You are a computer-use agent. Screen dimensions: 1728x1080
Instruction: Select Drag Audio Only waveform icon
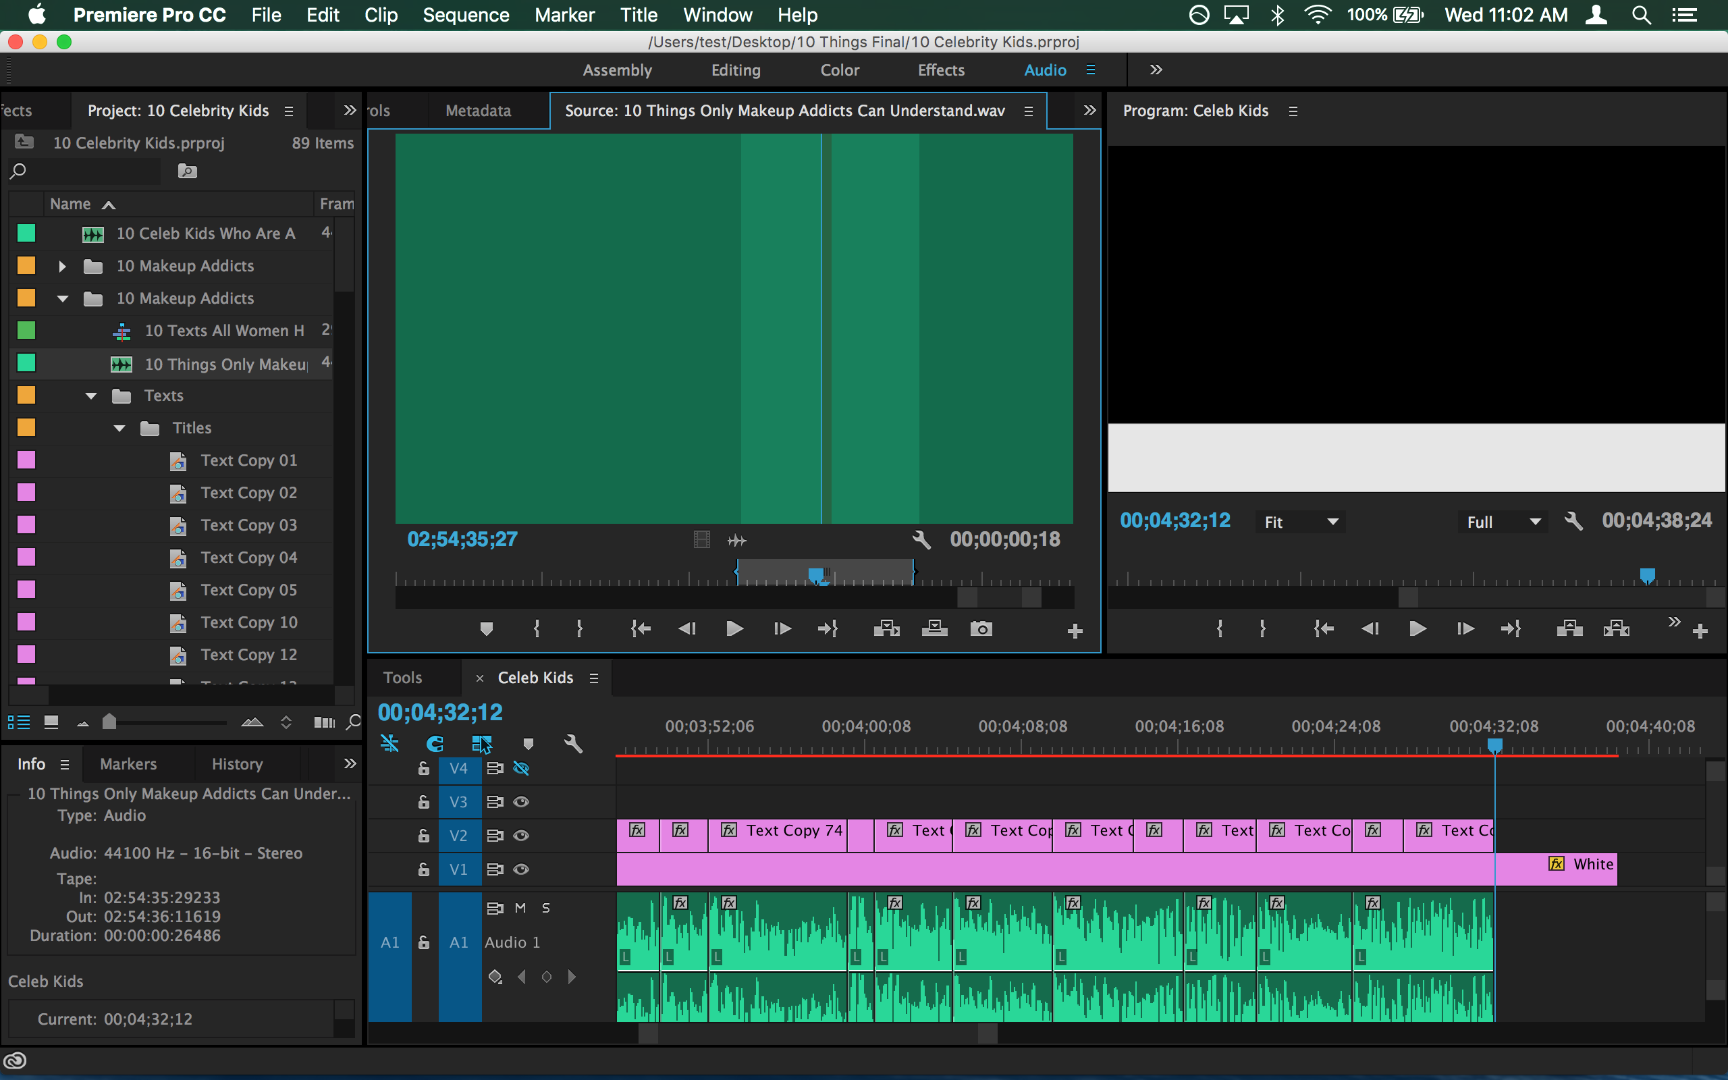[737, 540]
